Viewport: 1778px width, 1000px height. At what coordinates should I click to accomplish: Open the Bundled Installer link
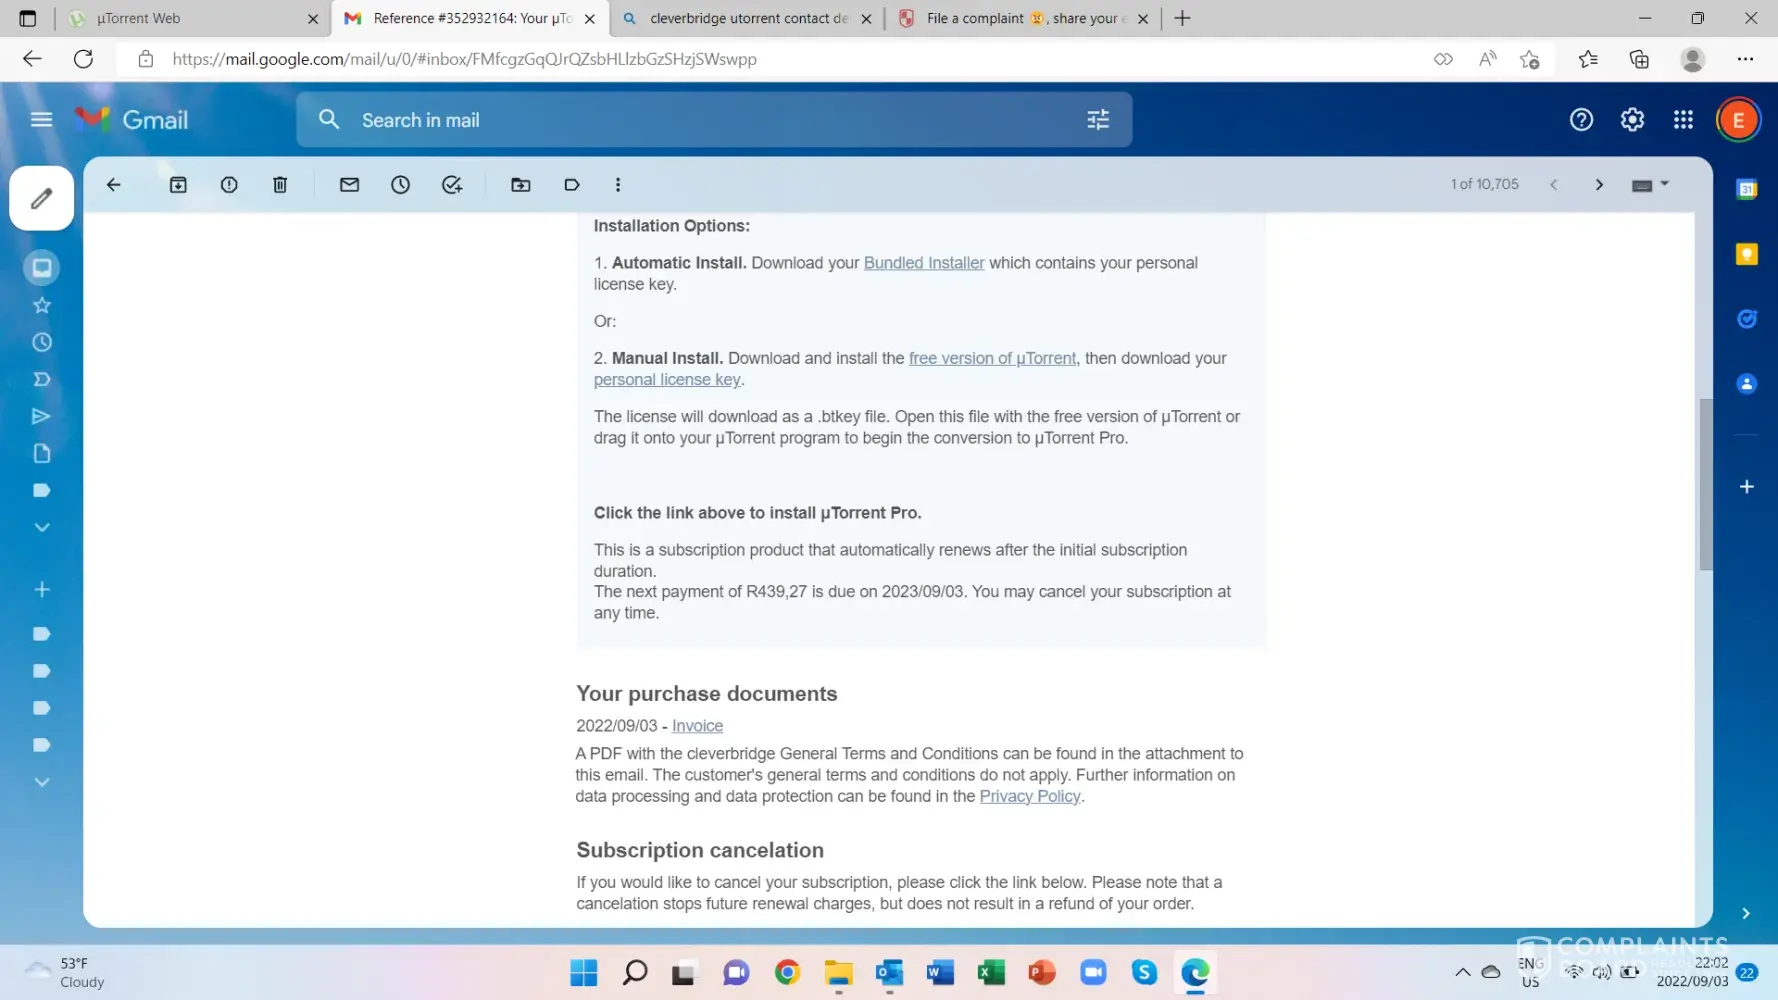click(x=924, y=263)
